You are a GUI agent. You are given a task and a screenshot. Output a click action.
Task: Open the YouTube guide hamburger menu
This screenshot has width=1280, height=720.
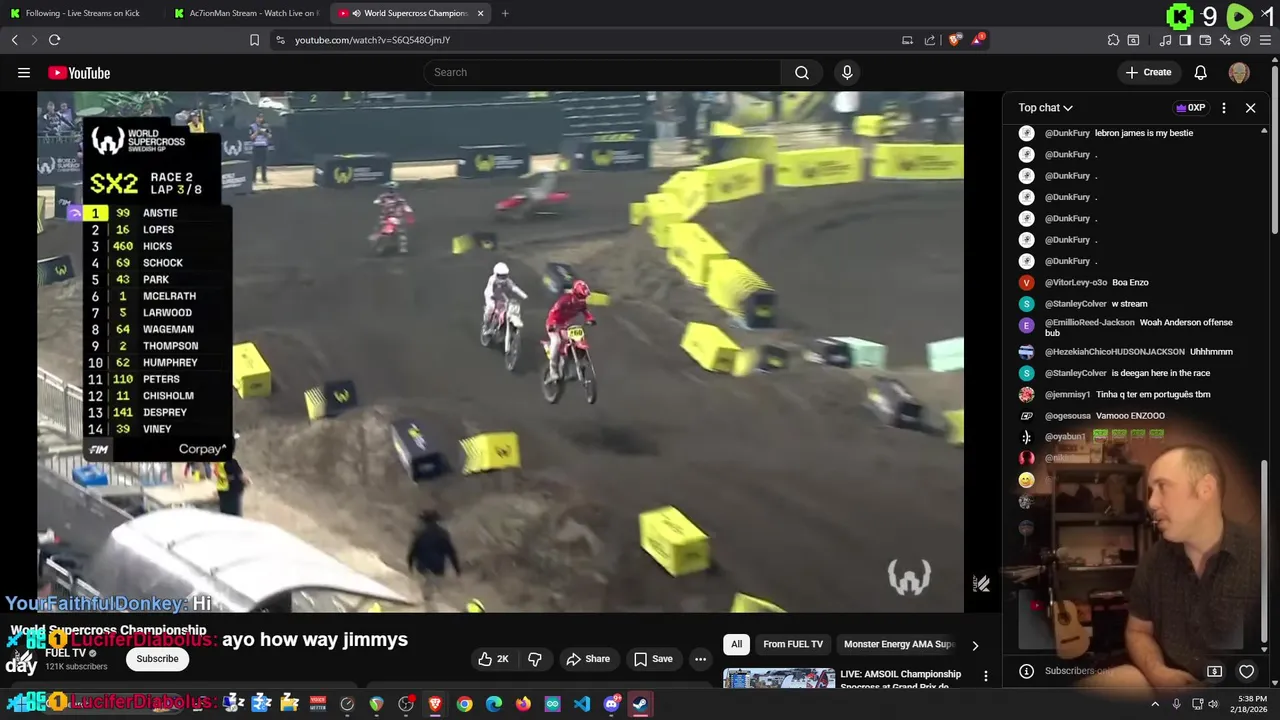tap(24, 72)
